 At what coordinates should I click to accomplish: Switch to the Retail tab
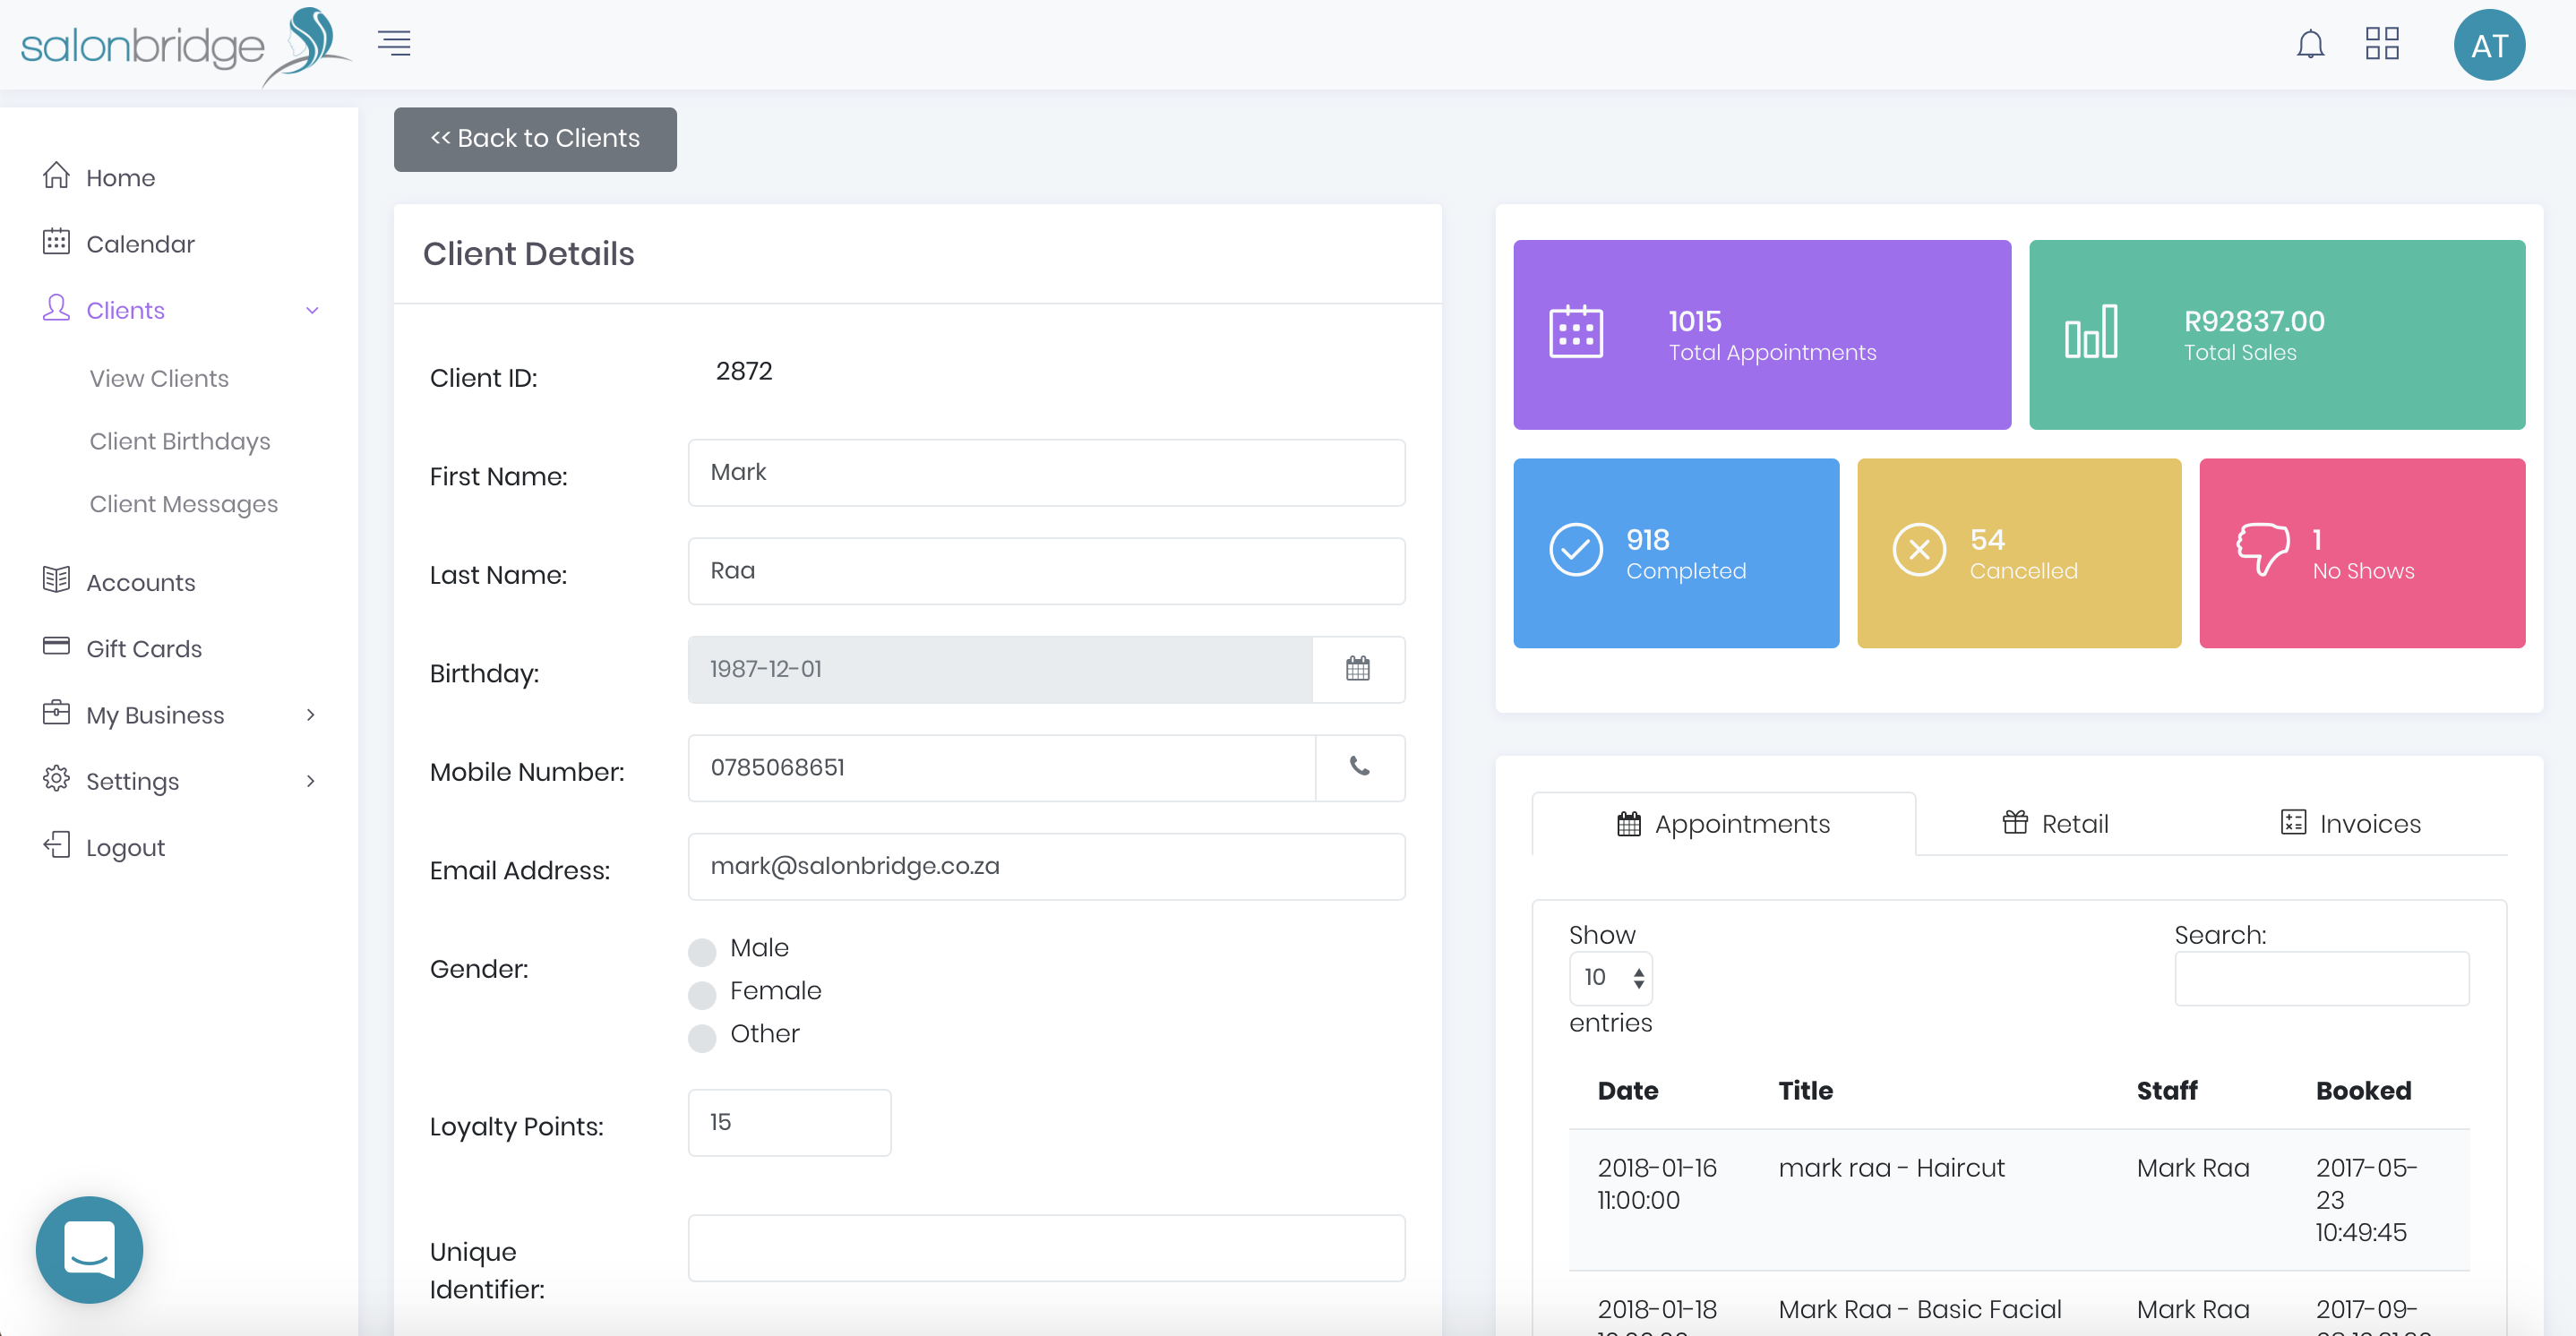click(x=2054, y=824)
